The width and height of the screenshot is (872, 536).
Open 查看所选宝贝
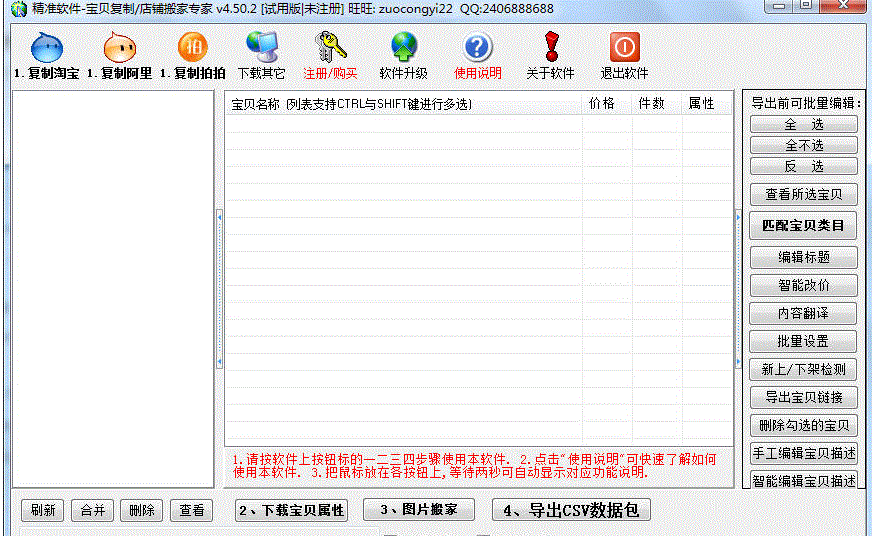click(x=804, y=195)
